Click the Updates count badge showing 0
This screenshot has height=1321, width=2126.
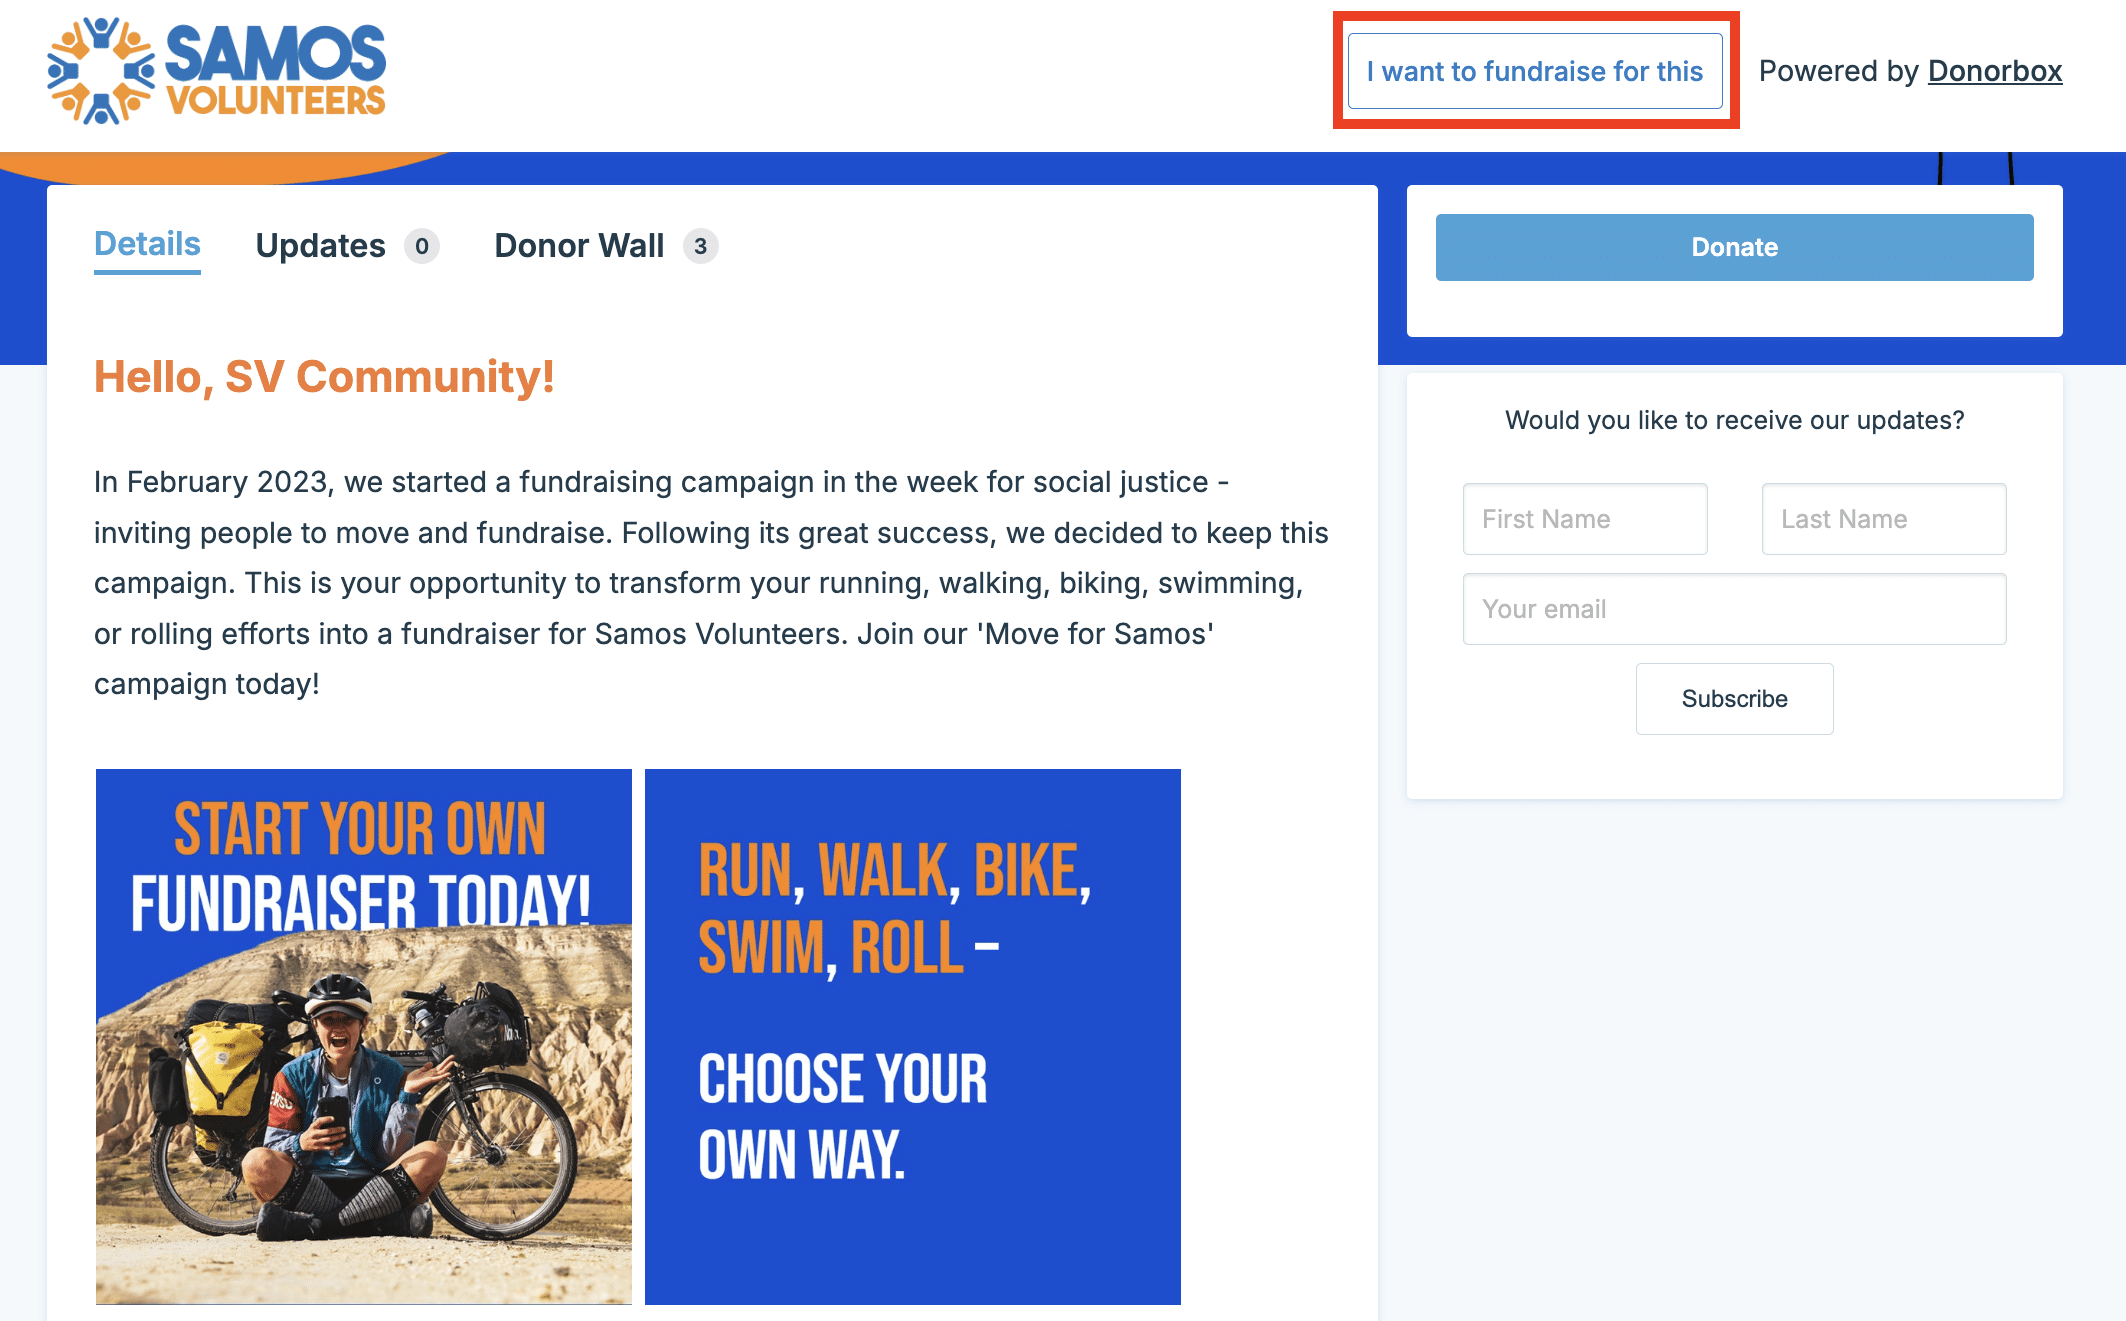pyautogui.click(x=422, y=246)
